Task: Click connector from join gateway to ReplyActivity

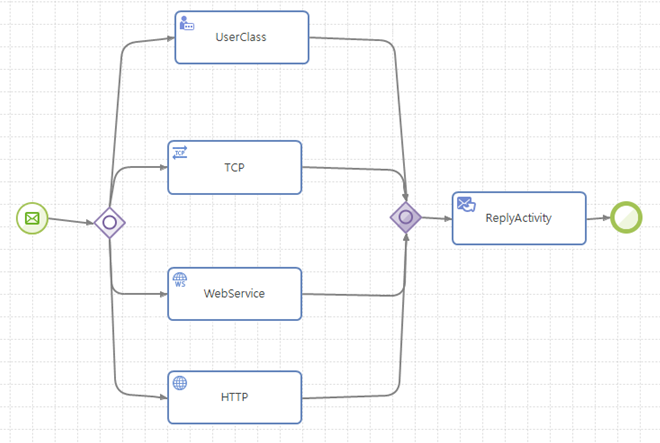Action: [436, 217]
